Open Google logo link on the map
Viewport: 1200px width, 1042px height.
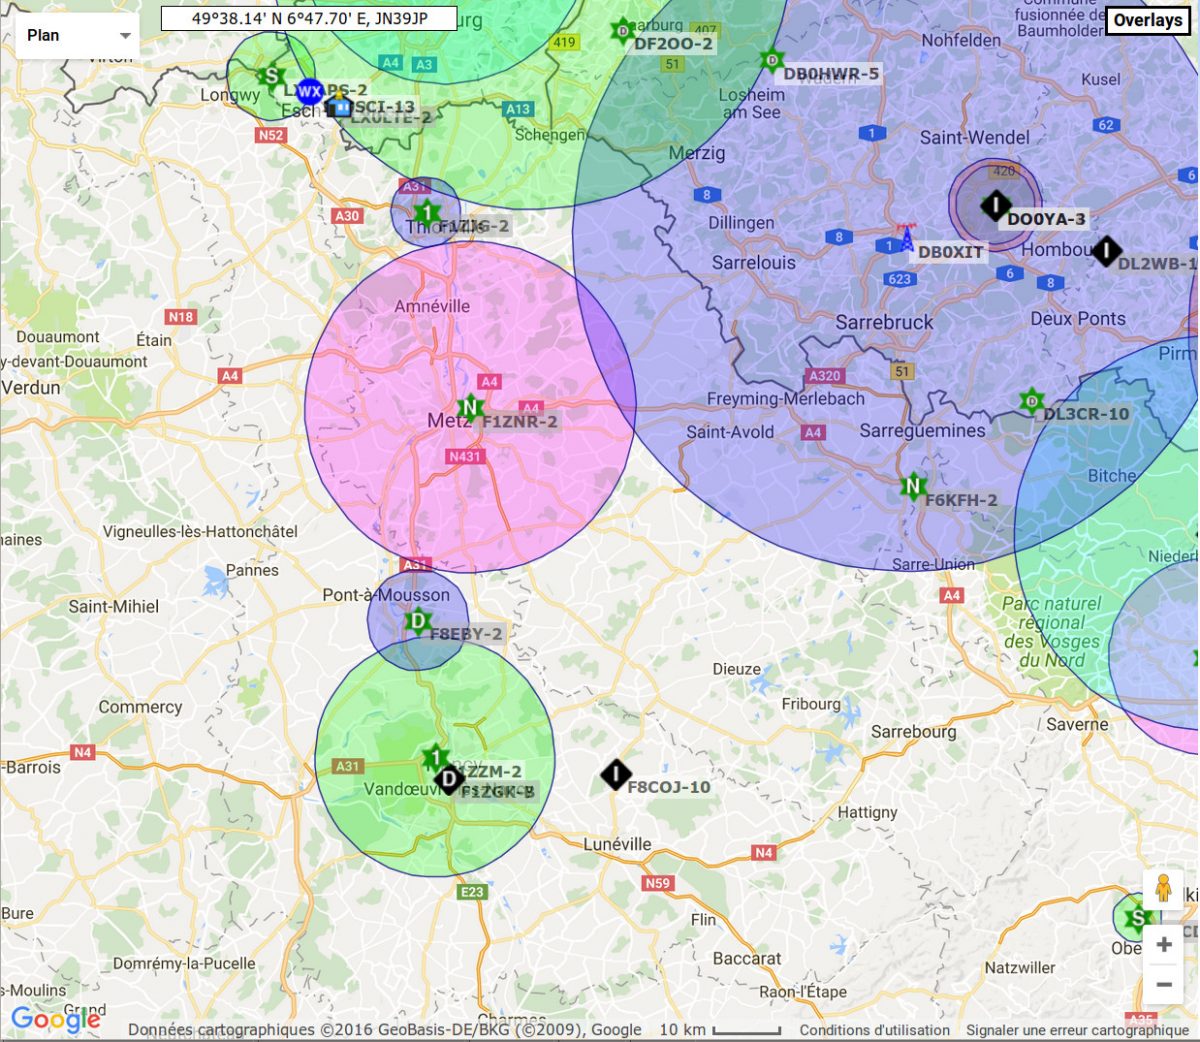(56, 1020)
